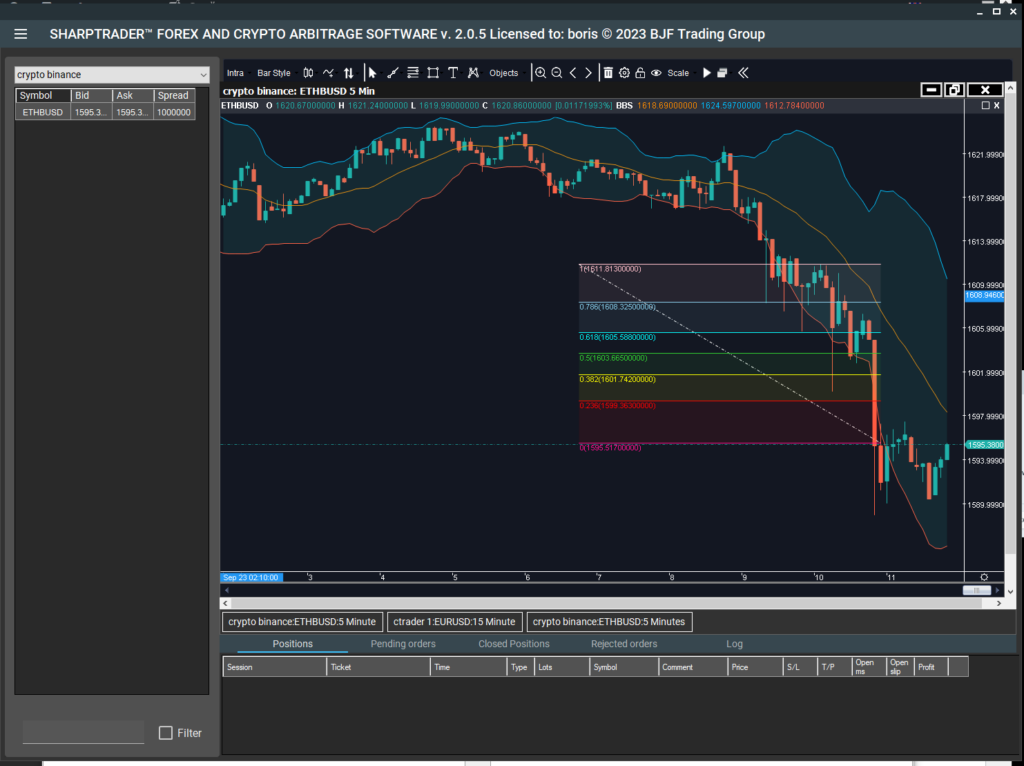Click the Session column header in positions

(274, 667)
